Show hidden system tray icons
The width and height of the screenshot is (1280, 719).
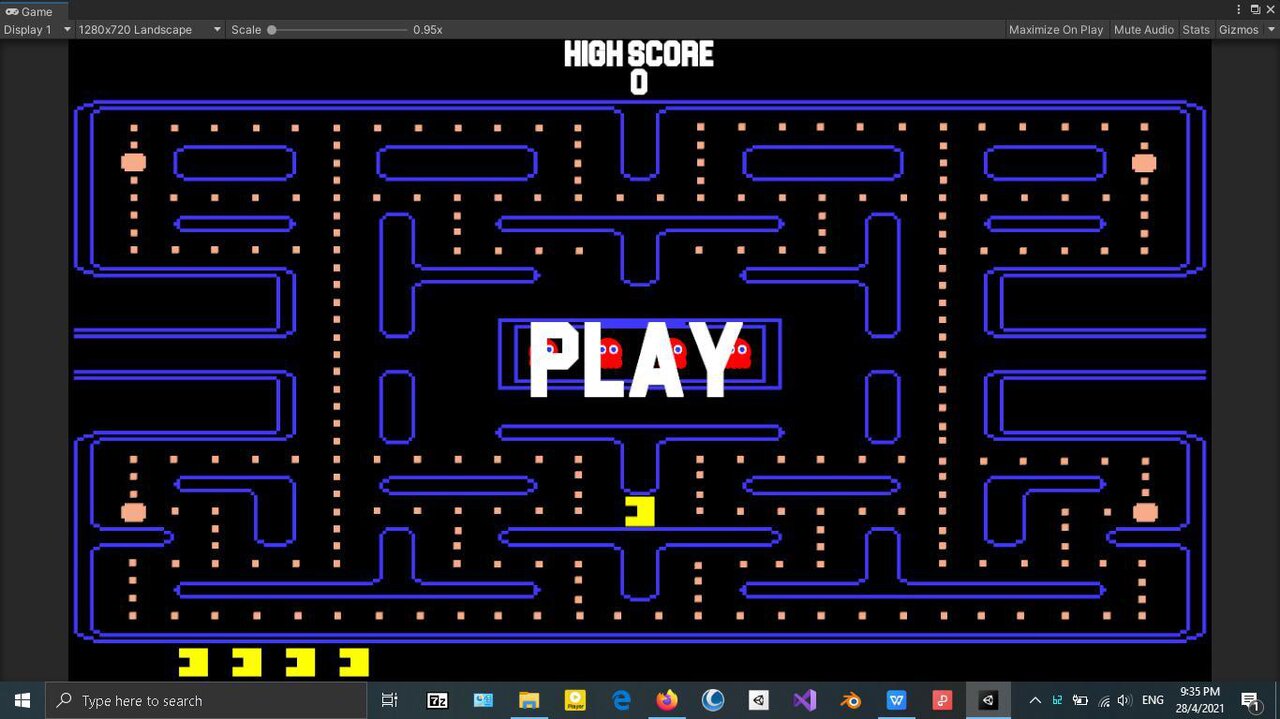click(1035, 700)
